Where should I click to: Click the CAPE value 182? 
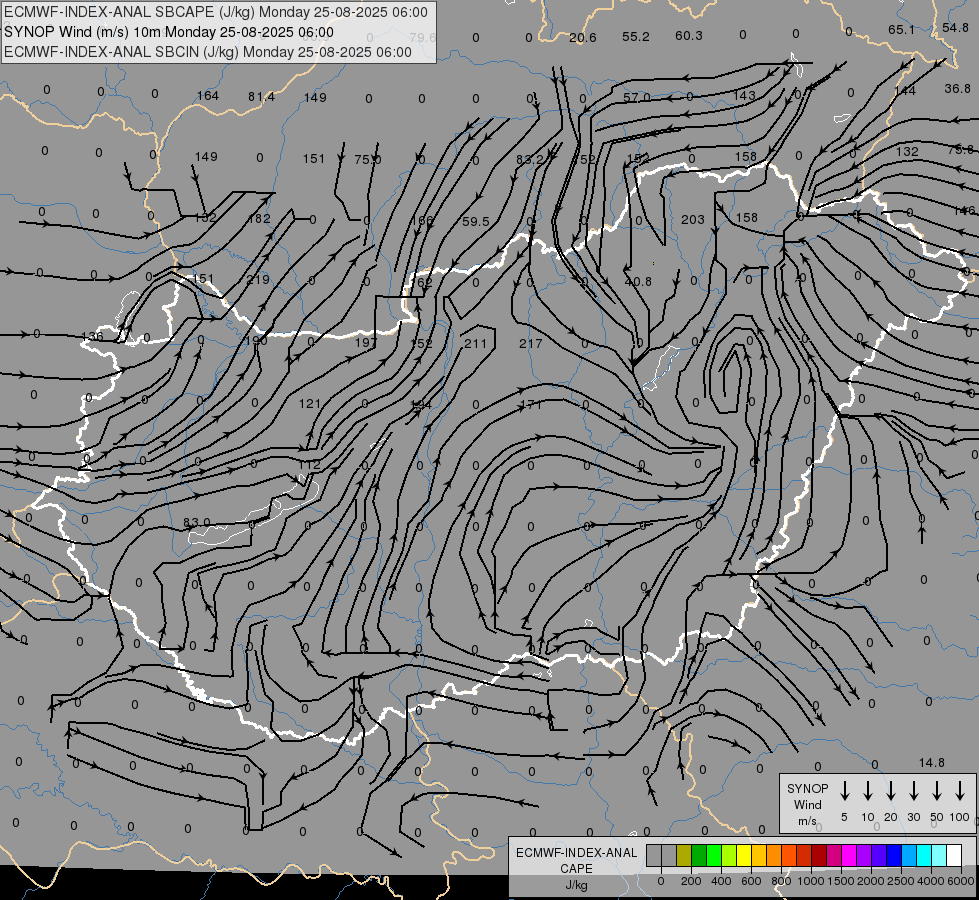[x=258, y=219]
